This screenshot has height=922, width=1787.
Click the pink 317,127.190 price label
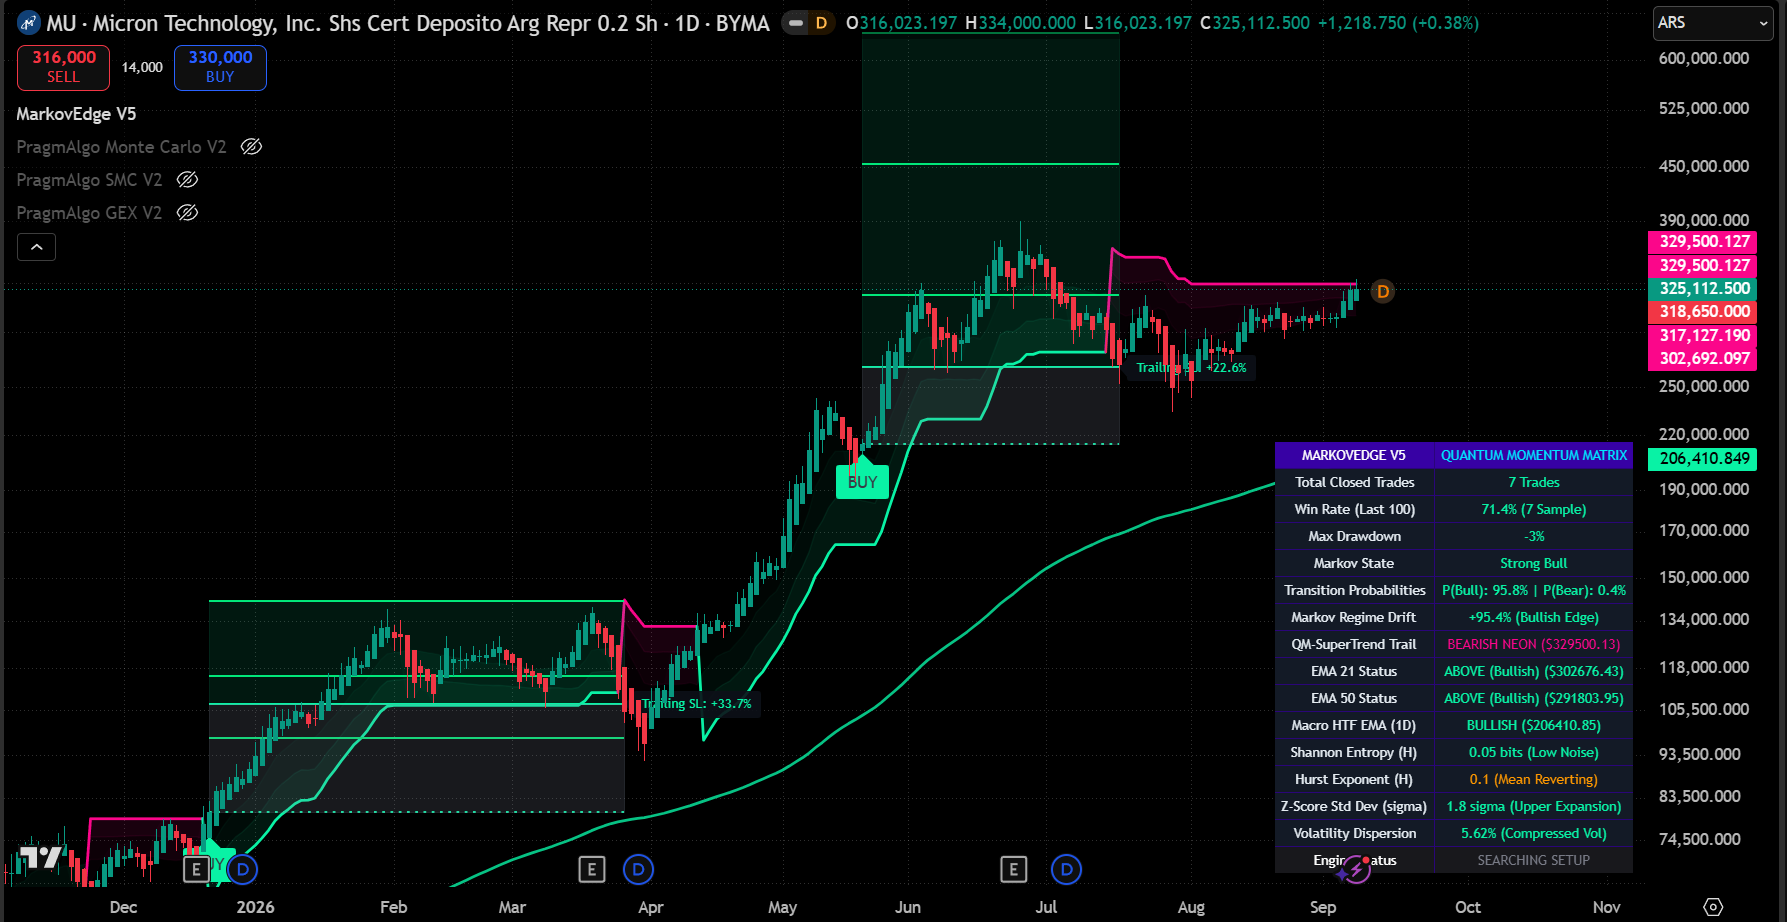pyautogui.click(x=1702, y=336)
